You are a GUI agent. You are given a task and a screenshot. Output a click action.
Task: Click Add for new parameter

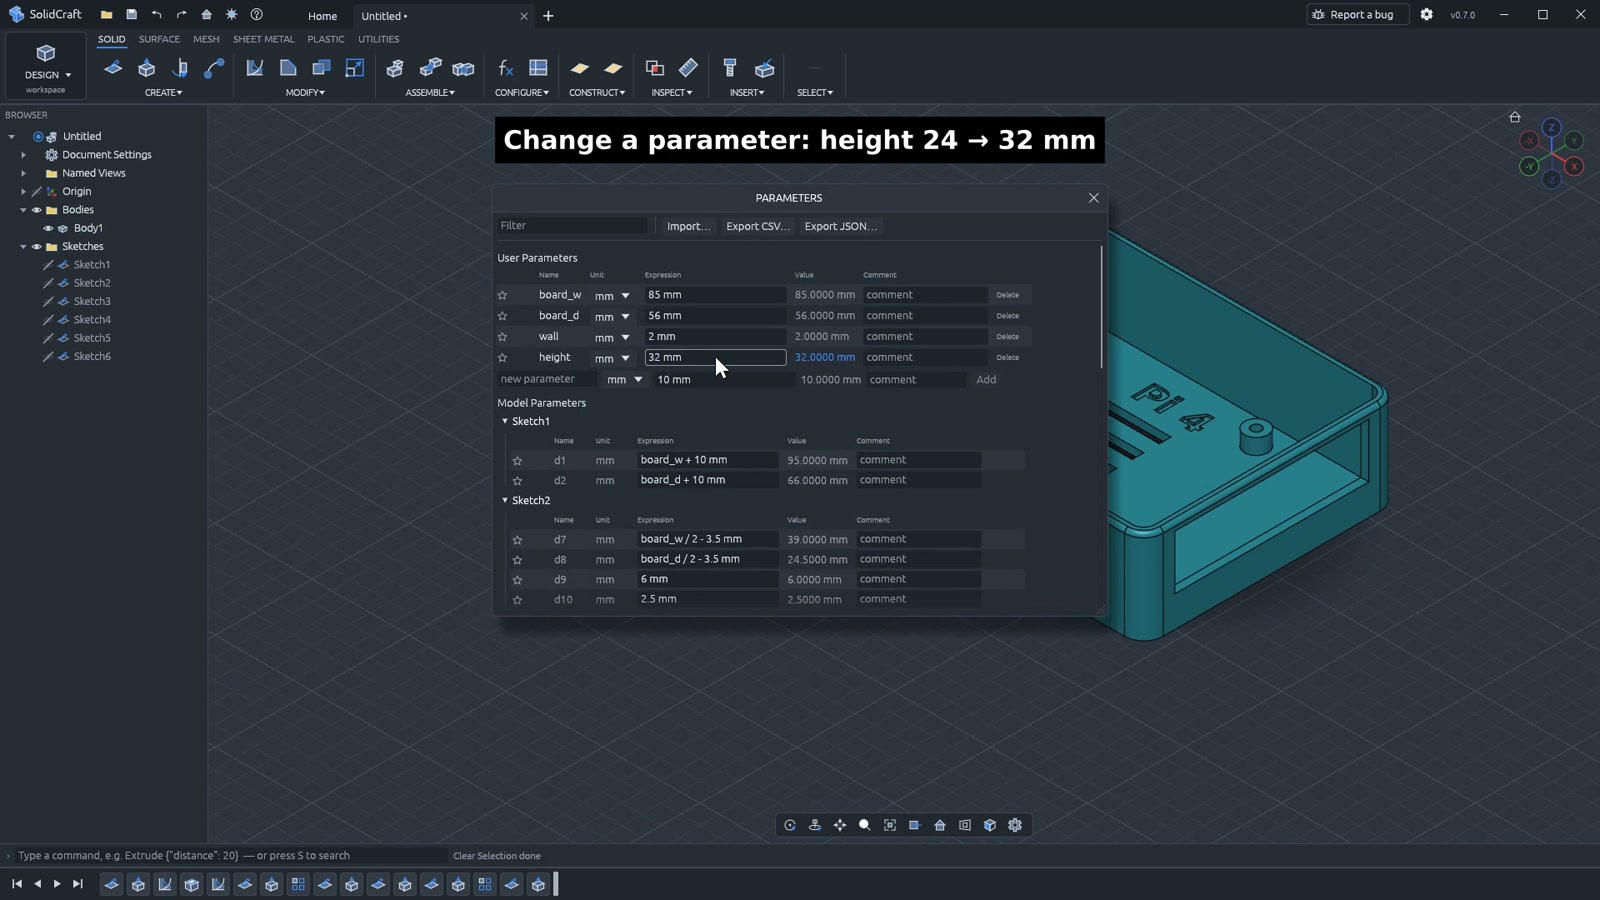coord(986,380)
